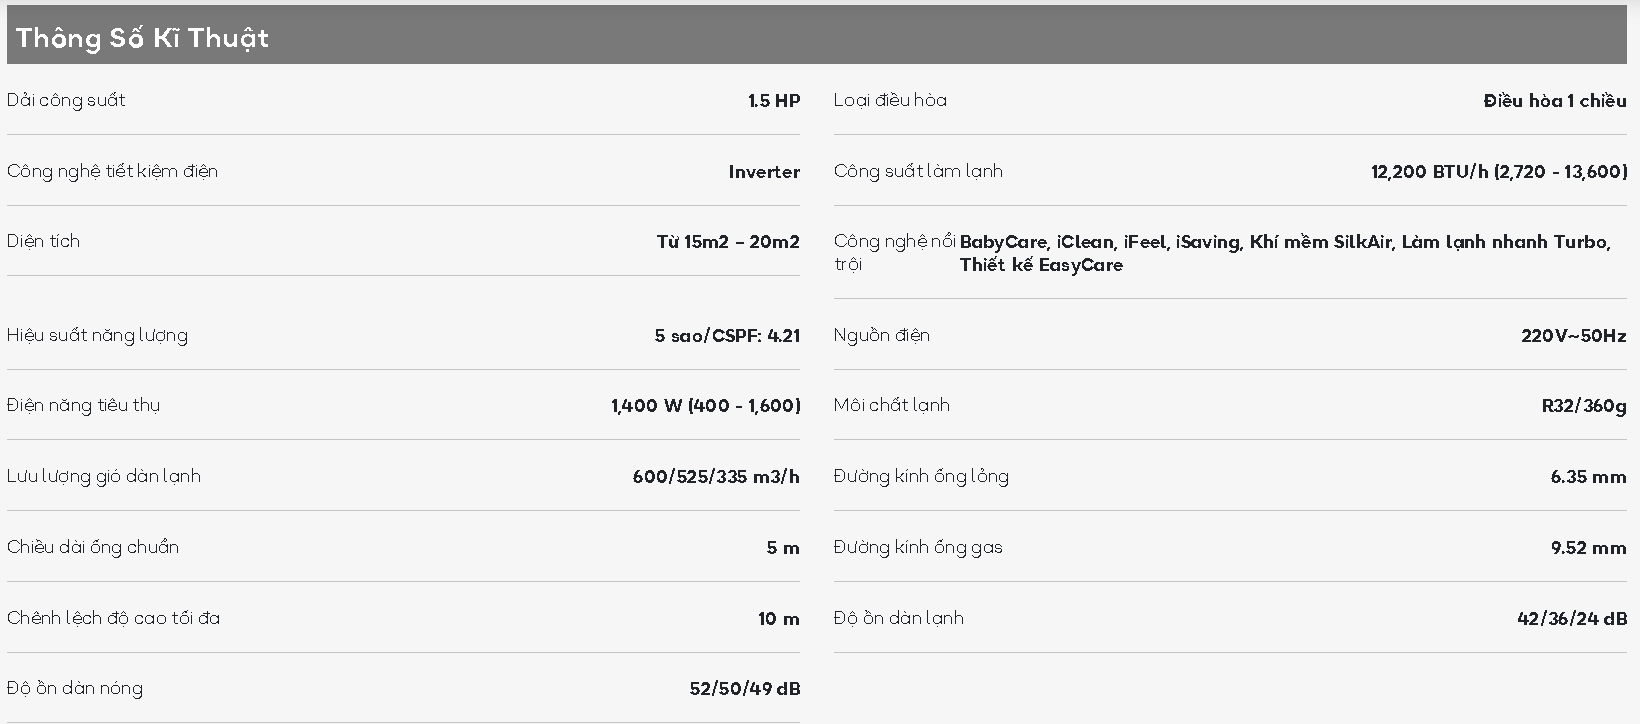Click the "6.35 mm" liquid pipe diameter
Screen dimensions: 1640x724
pos(1588,477)
